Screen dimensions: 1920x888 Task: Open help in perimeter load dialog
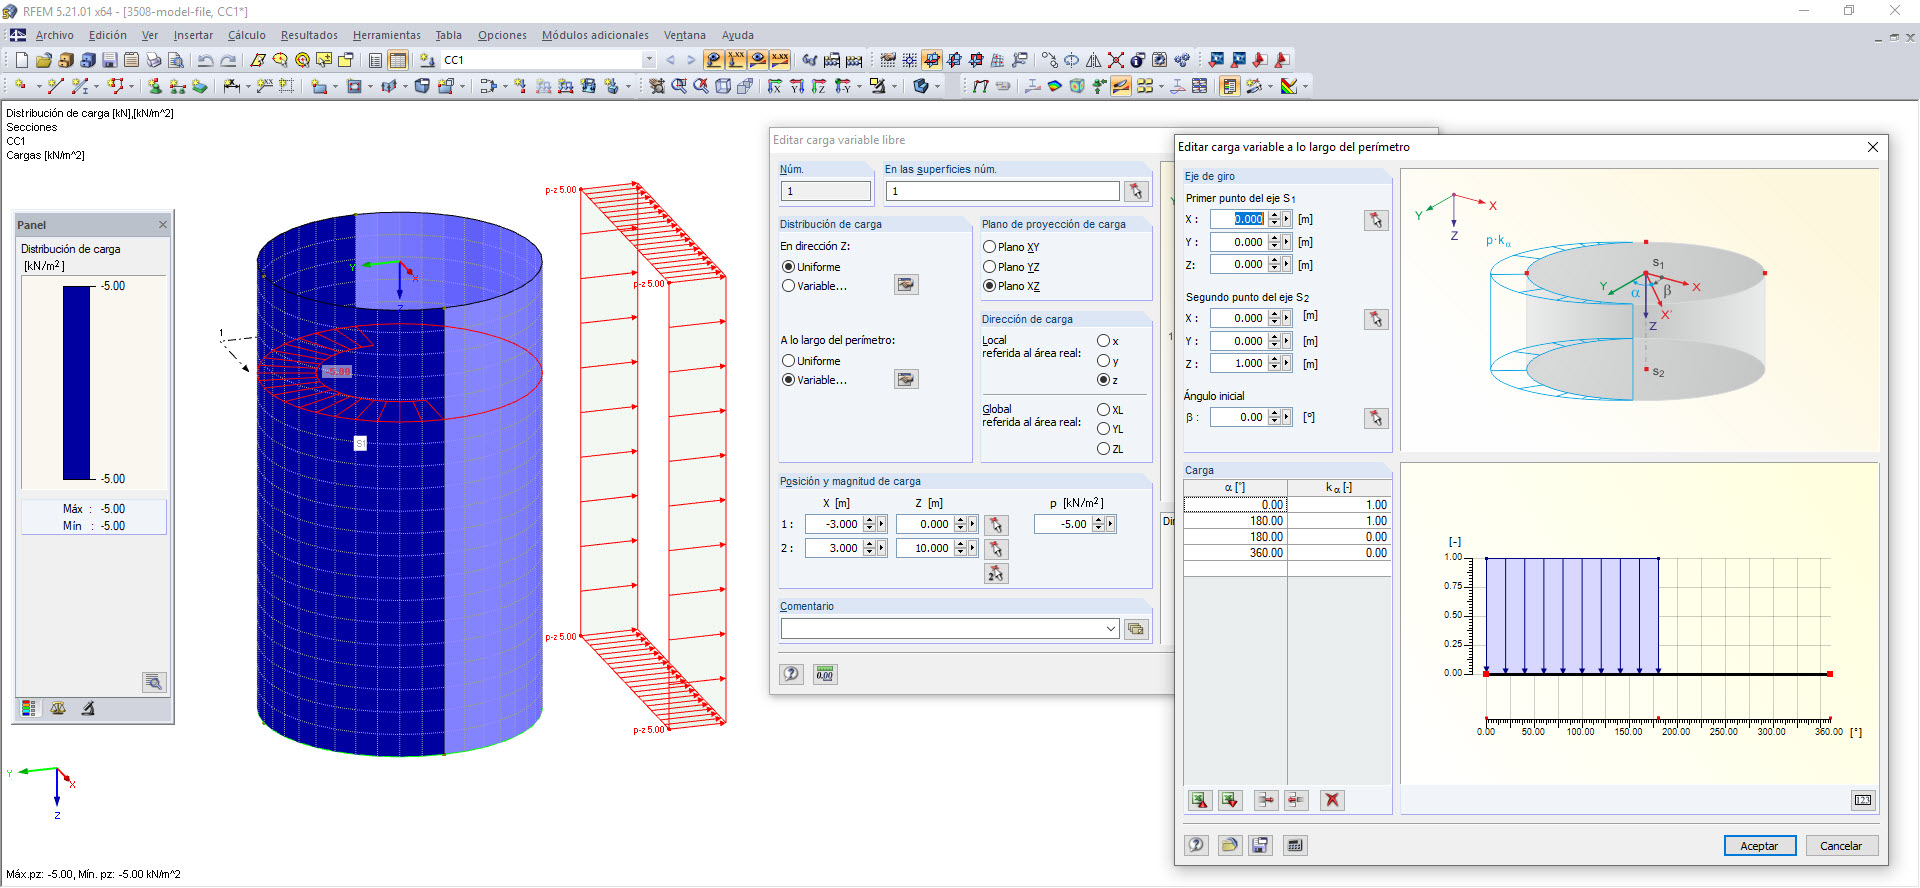coord(1197,845)
